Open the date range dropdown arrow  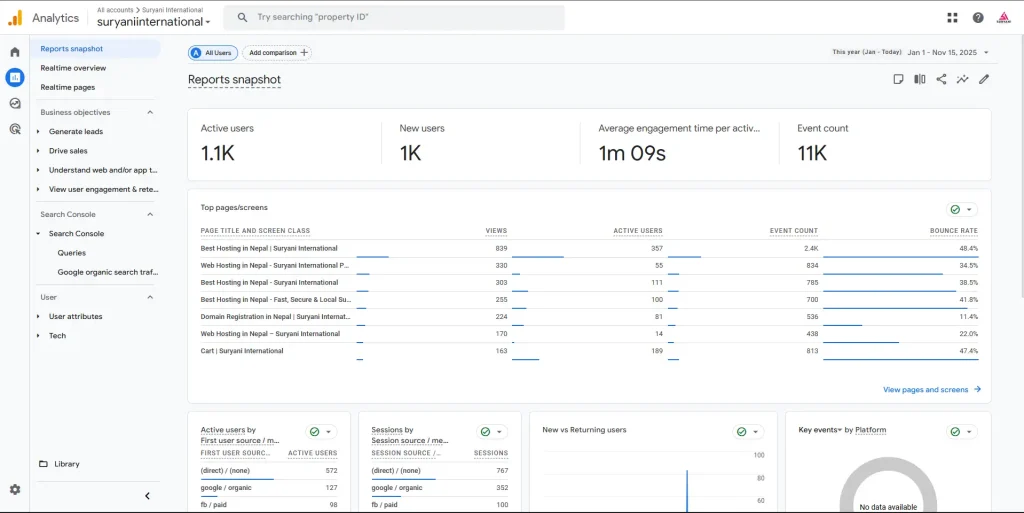pyautogui.click(x=986, y=53)
